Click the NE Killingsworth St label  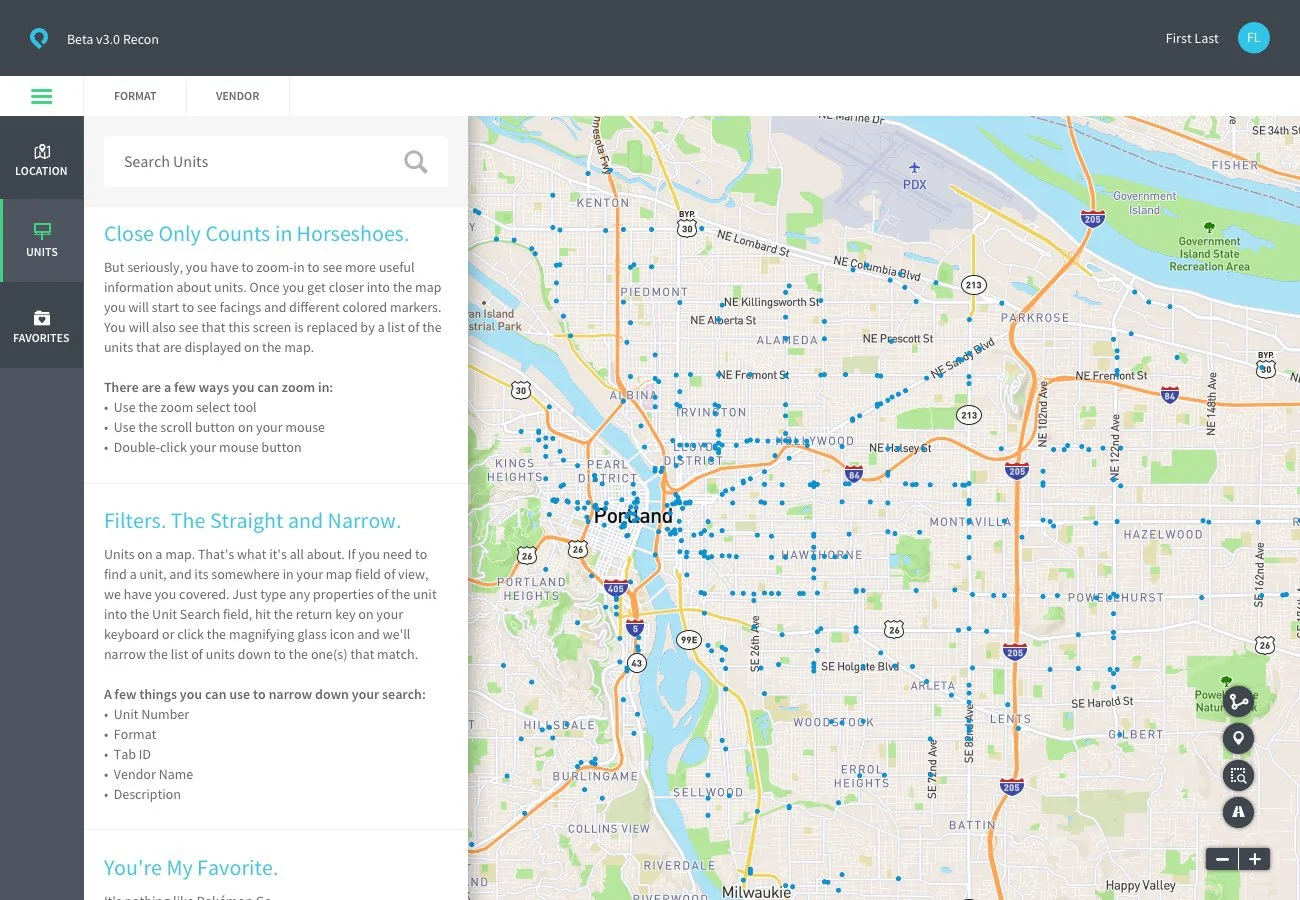click(773, 302)
